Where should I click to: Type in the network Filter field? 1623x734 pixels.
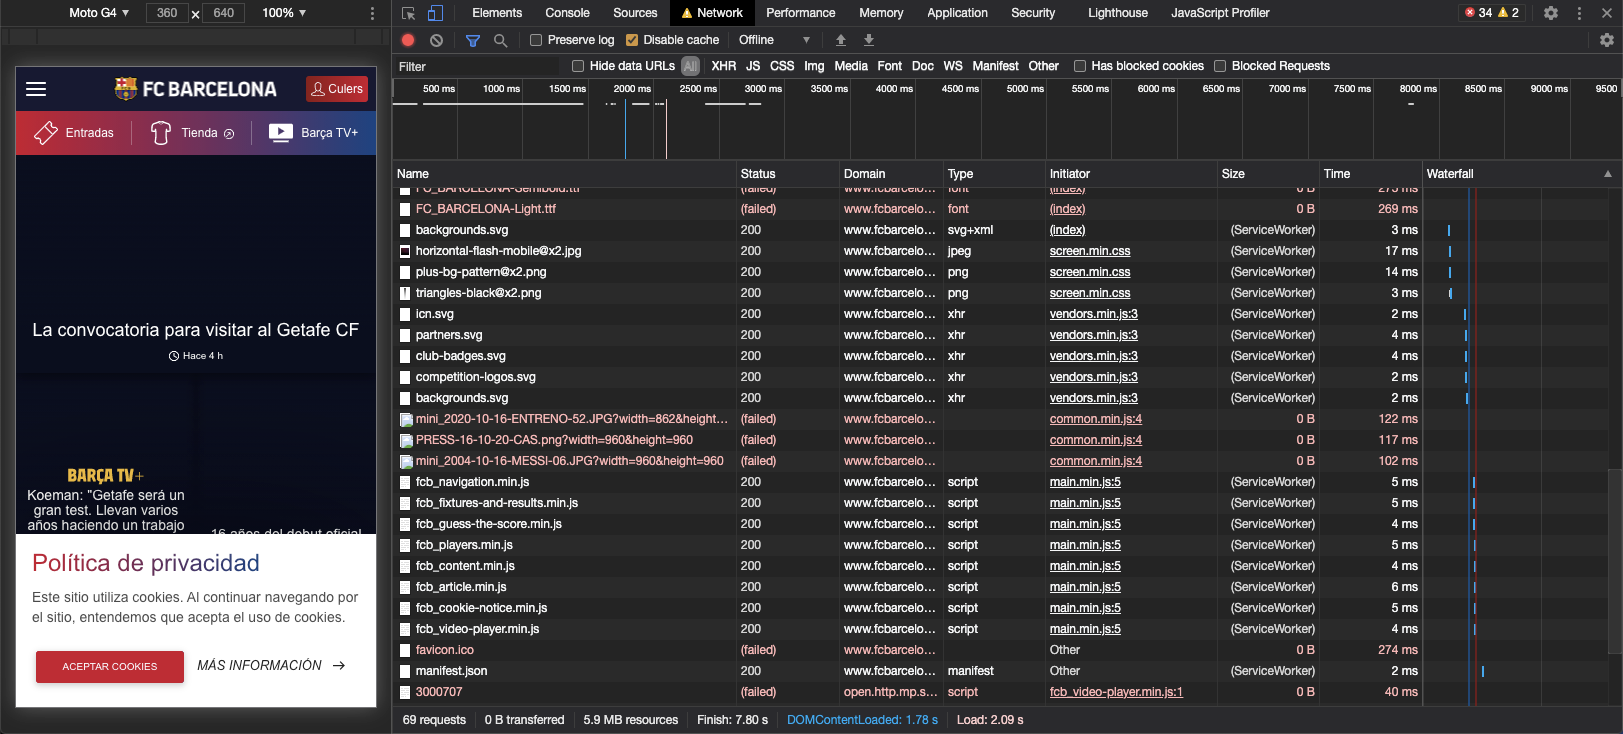[x=480, y=66]
